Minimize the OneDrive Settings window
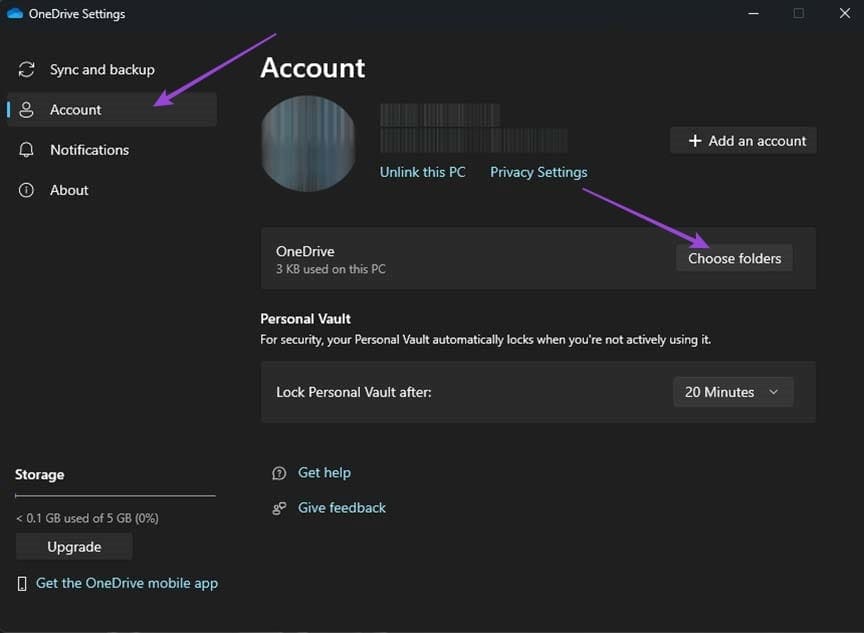 [x=753, y=13]
